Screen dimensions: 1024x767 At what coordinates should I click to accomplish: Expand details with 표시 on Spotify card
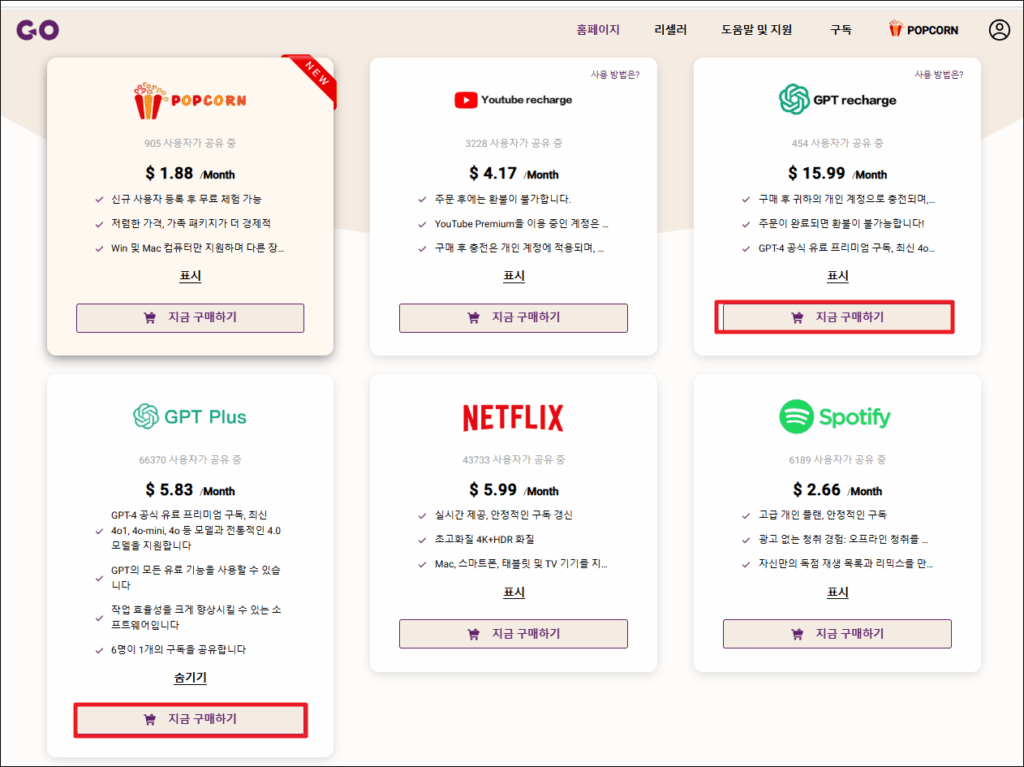[x=838, y=592]
